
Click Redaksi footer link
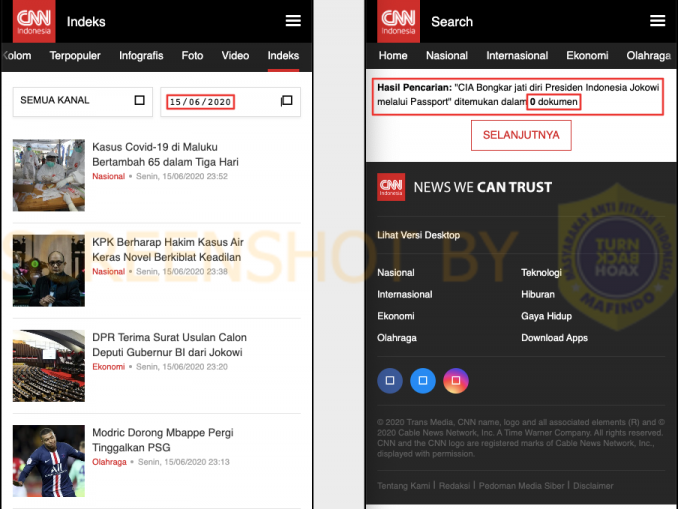(454, 486)
